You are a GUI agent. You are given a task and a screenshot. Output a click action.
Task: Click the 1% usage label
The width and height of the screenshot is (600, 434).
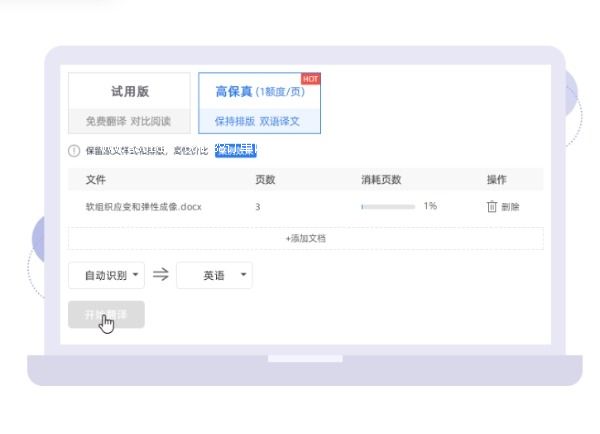(x=430, y=207)
